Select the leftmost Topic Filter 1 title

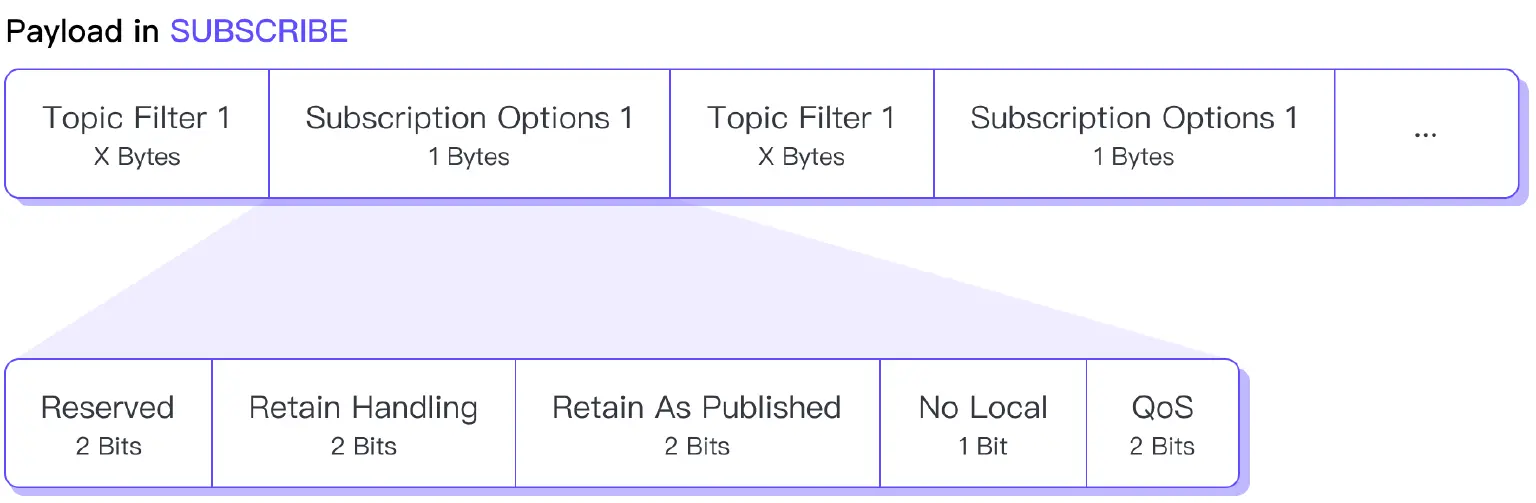tap(136, 118)
